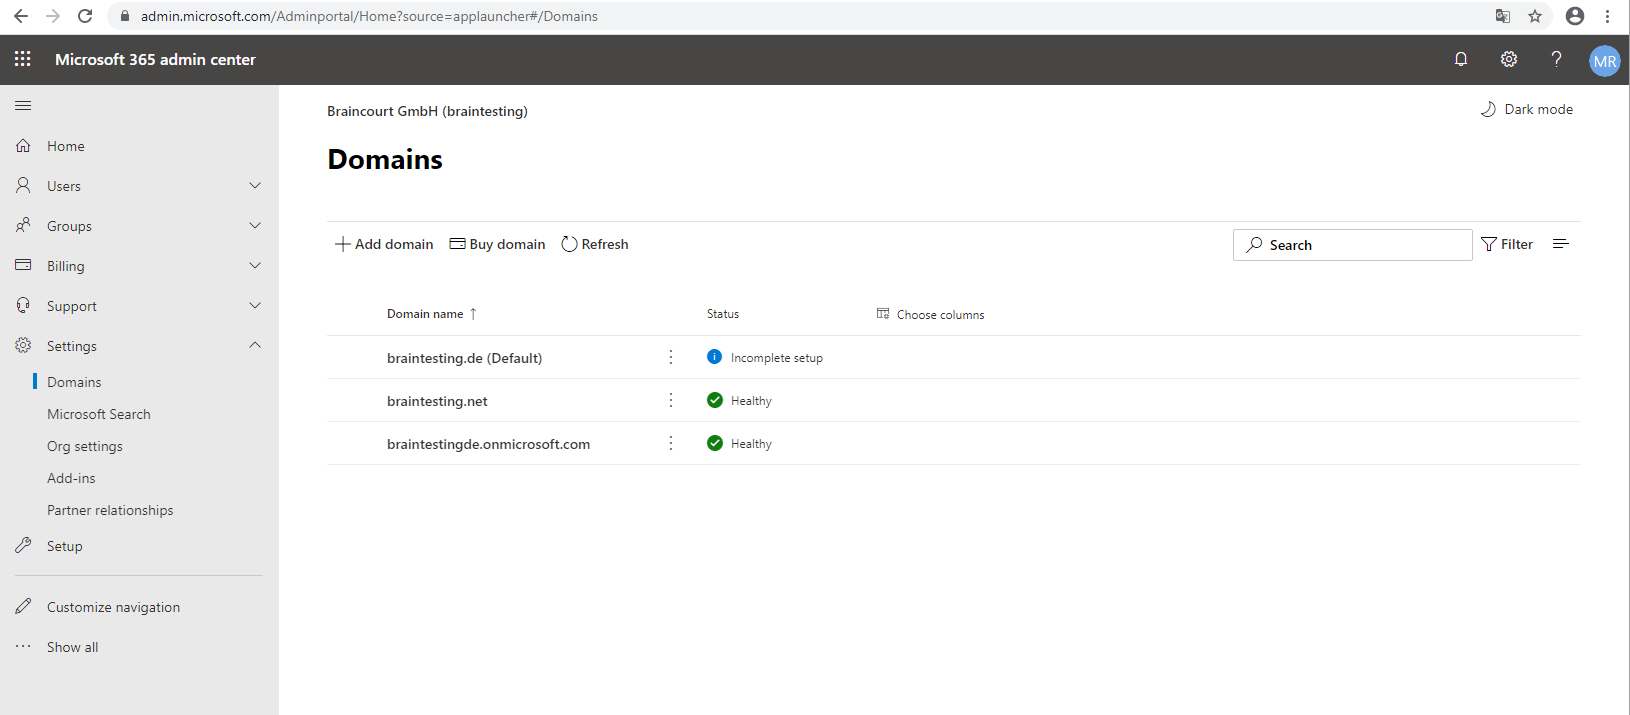Image resolution: width=1630 pixels, height=715 pixels.
Task: Open Setup nav item
Action: pos(65,546)
